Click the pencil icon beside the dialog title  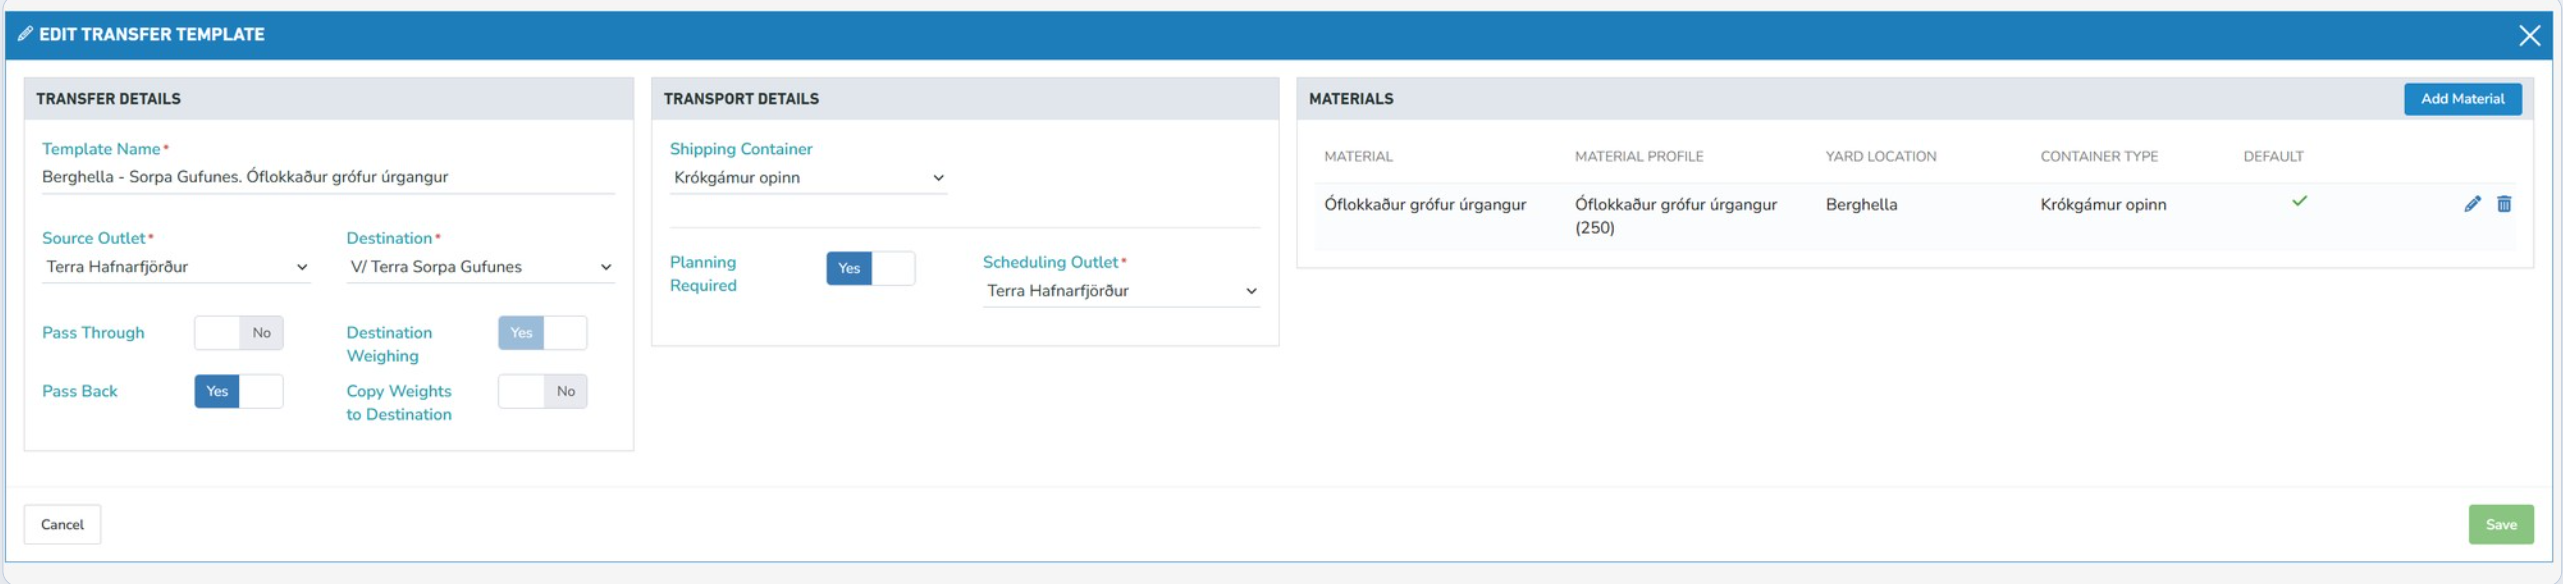[x=25, y=34]
